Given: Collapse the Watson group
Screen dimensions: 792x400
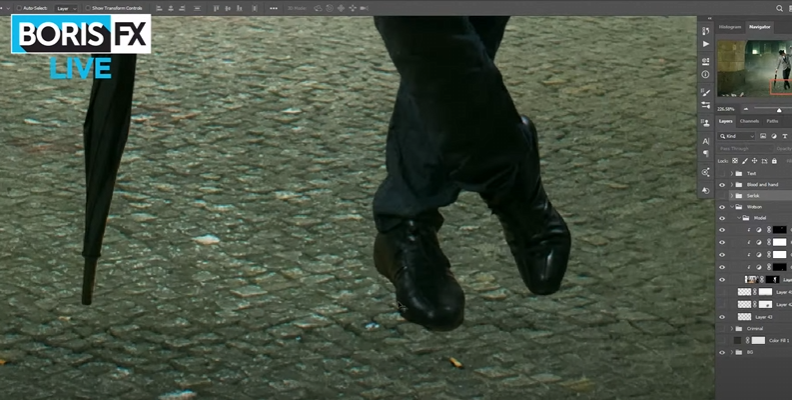Looking at the screenshot, I should point(732,207).
